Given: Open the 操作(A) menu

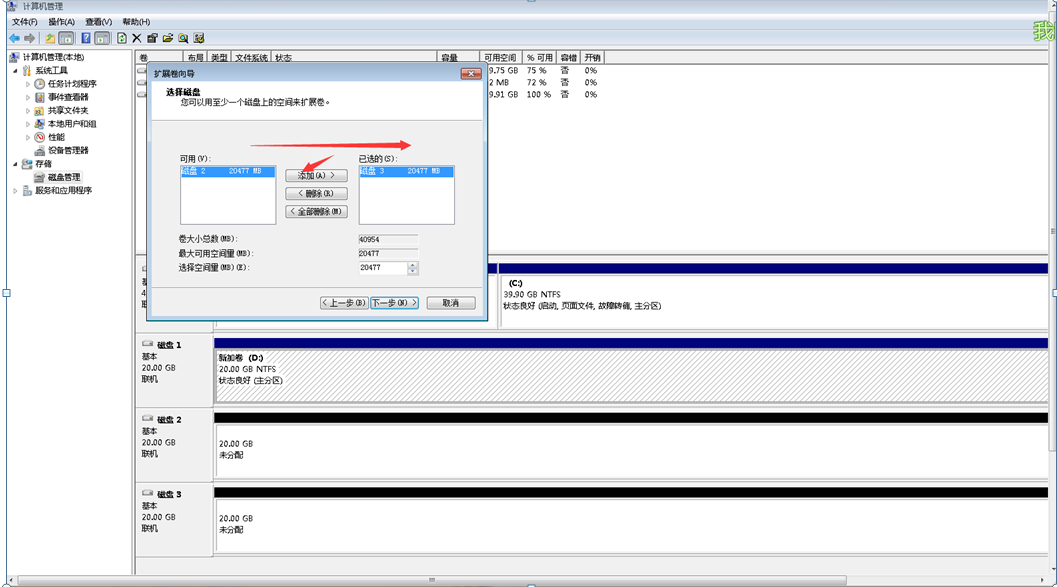Looking at the screenshot, I should [x=61, y=22].
